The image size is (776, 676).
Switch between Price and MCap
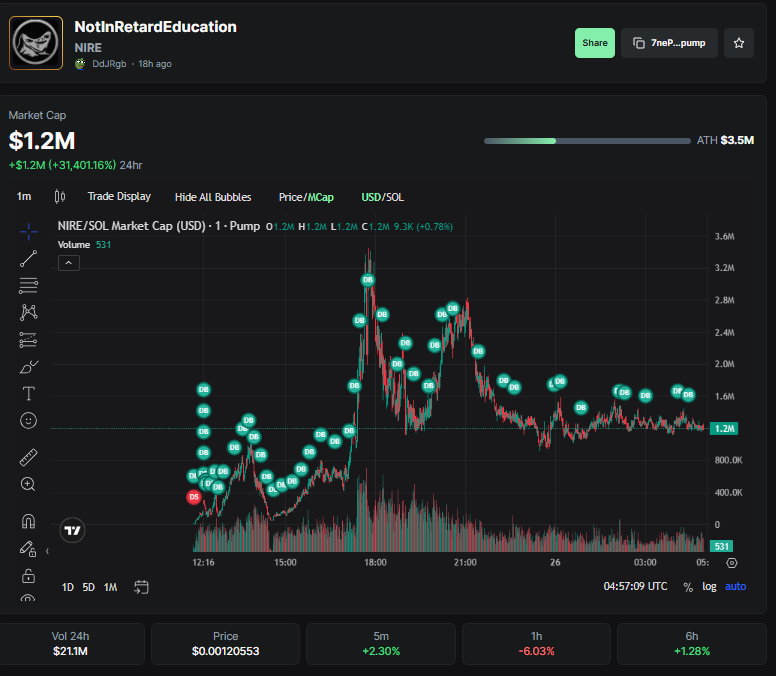(x=306, y=197)
